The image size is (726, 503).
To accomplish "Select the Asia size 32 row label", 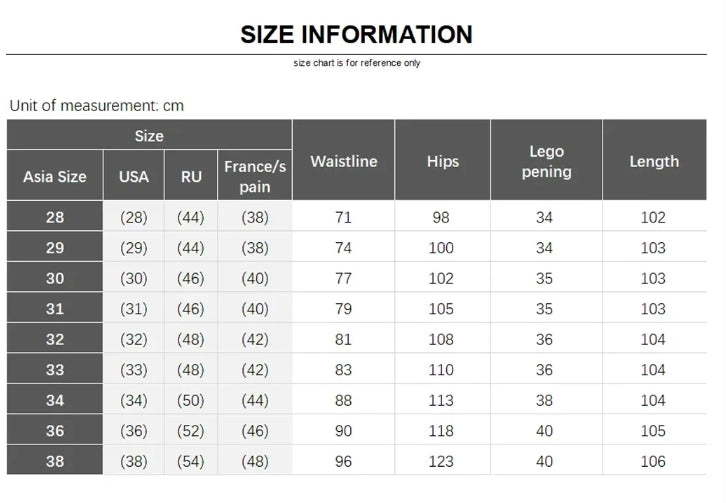I will [x=55, y=339].
